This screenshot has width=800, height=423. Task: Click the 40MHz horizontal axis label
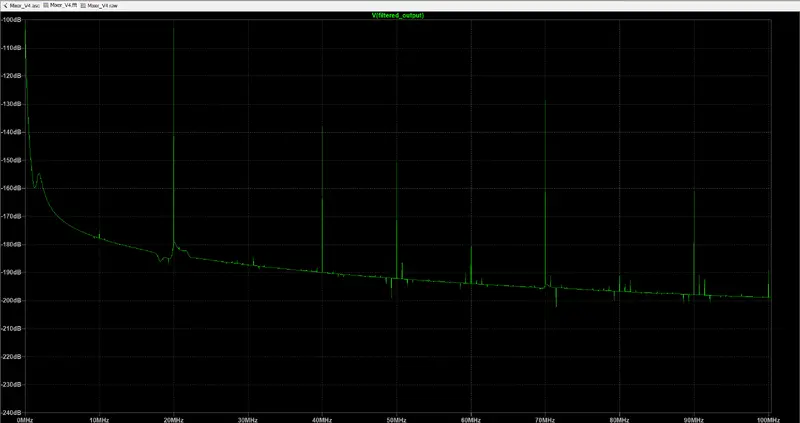point(322,420)
